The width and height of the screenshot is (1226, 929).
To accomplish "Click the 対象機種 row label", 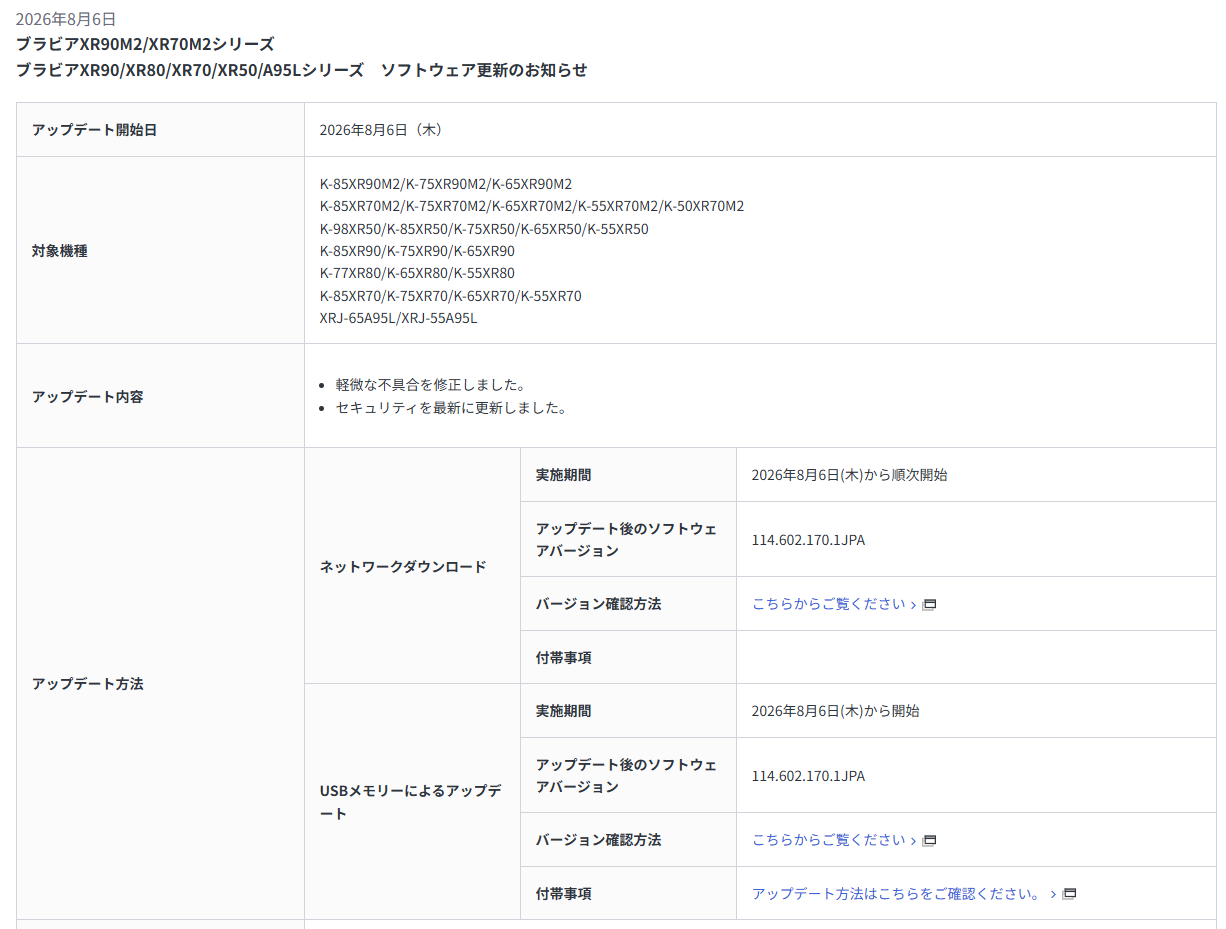I will click(x=60, y=251).
